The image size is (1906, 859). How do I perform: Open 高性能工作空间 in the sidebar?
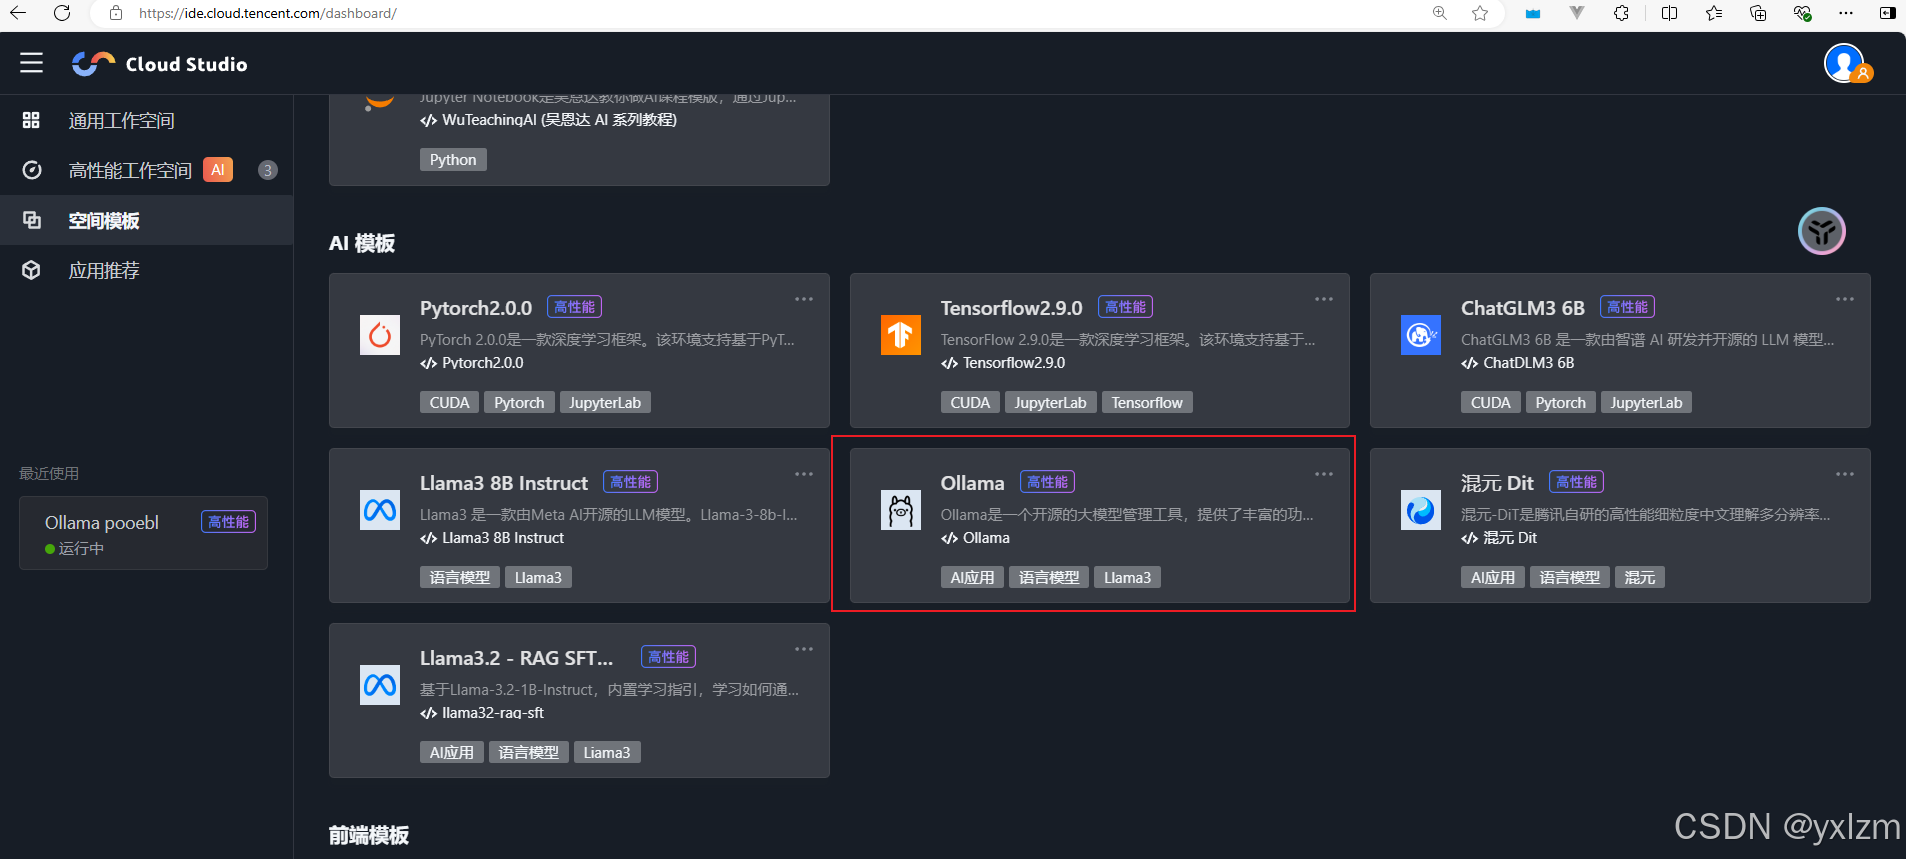pos(146,170)
